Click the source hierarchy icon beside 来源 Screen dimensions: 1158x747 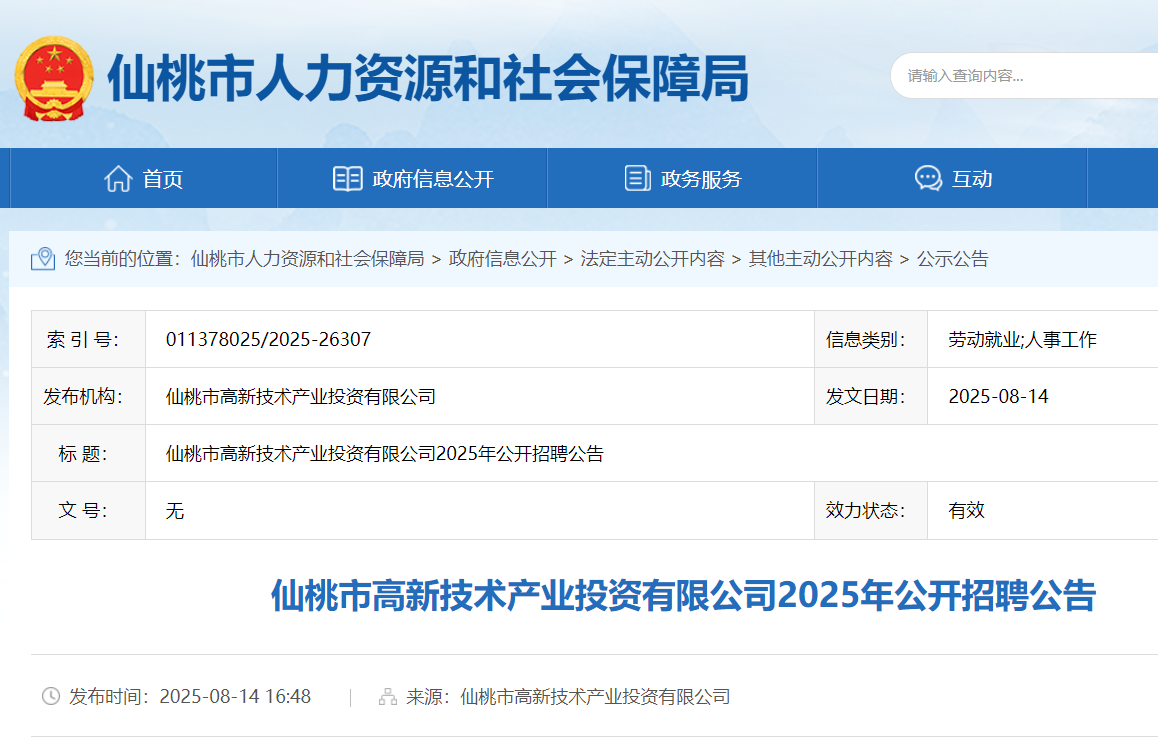pyautogui.click(x=388, y=697)
